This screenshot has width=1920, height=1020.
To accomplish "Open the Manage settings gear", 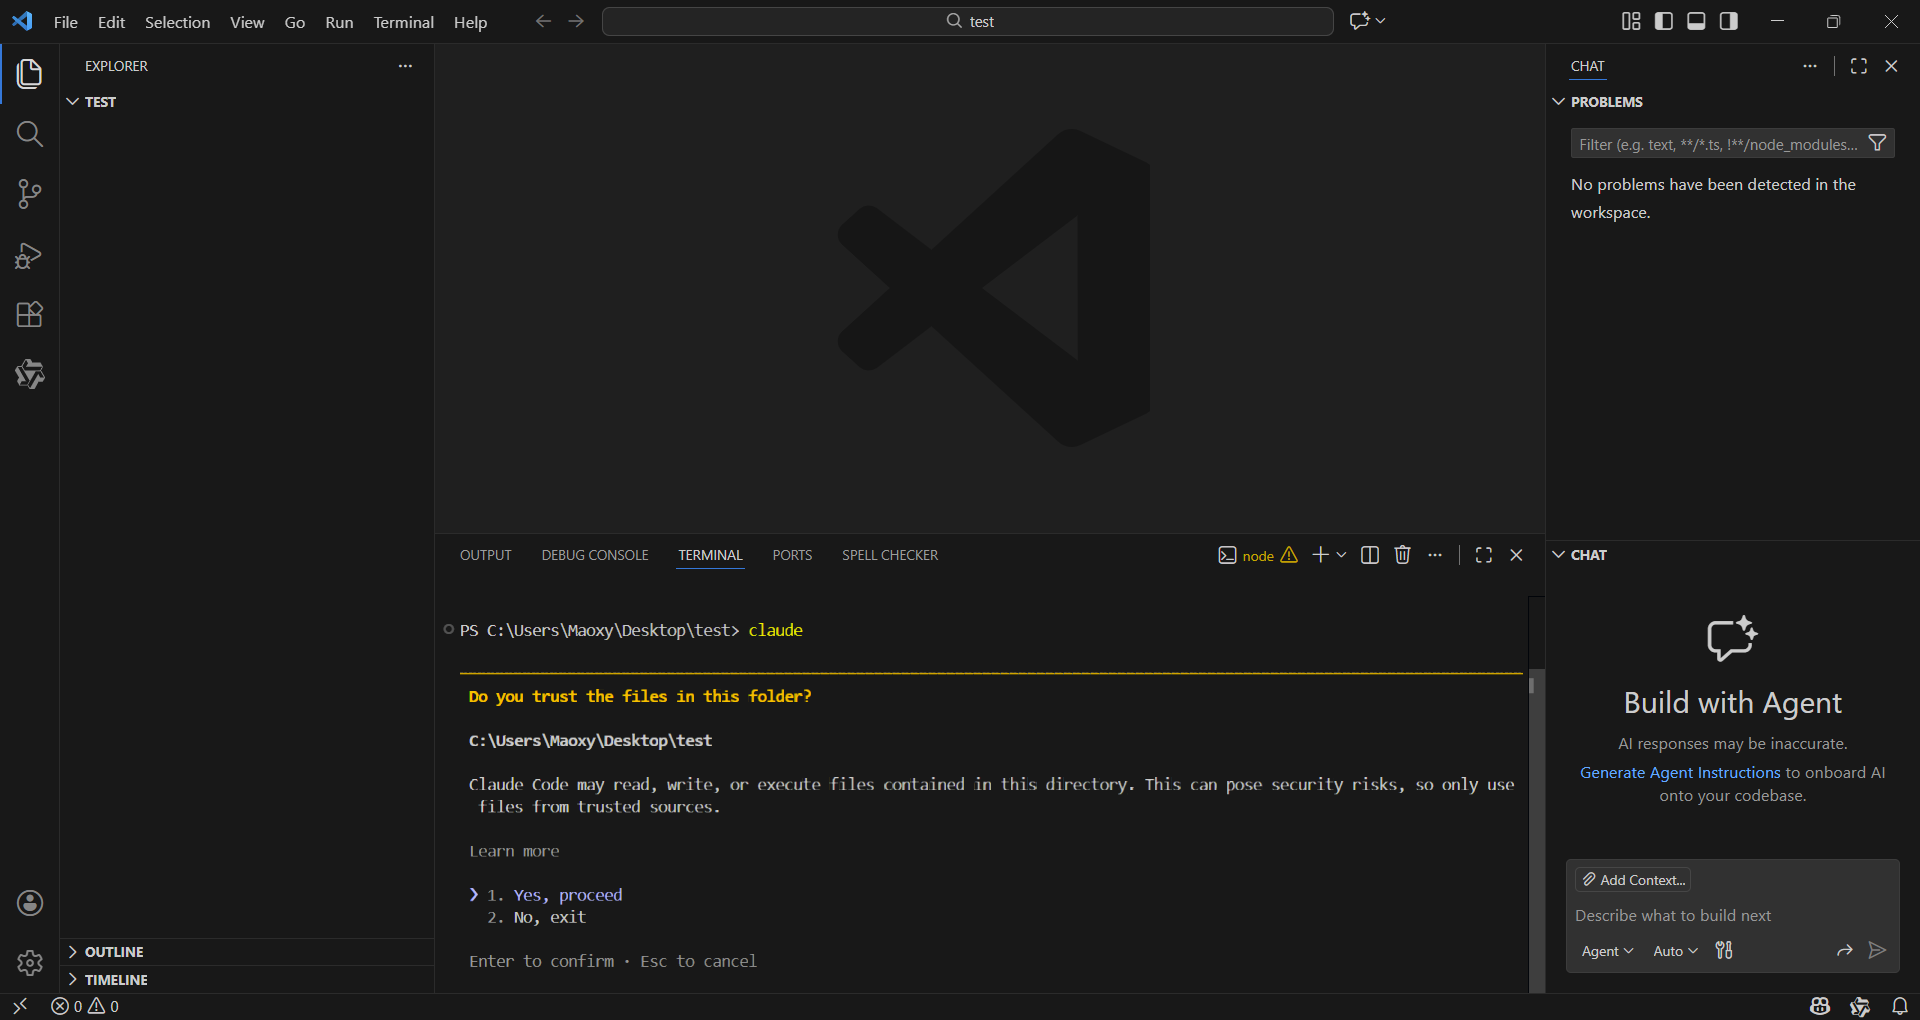I will click(30, 963).
